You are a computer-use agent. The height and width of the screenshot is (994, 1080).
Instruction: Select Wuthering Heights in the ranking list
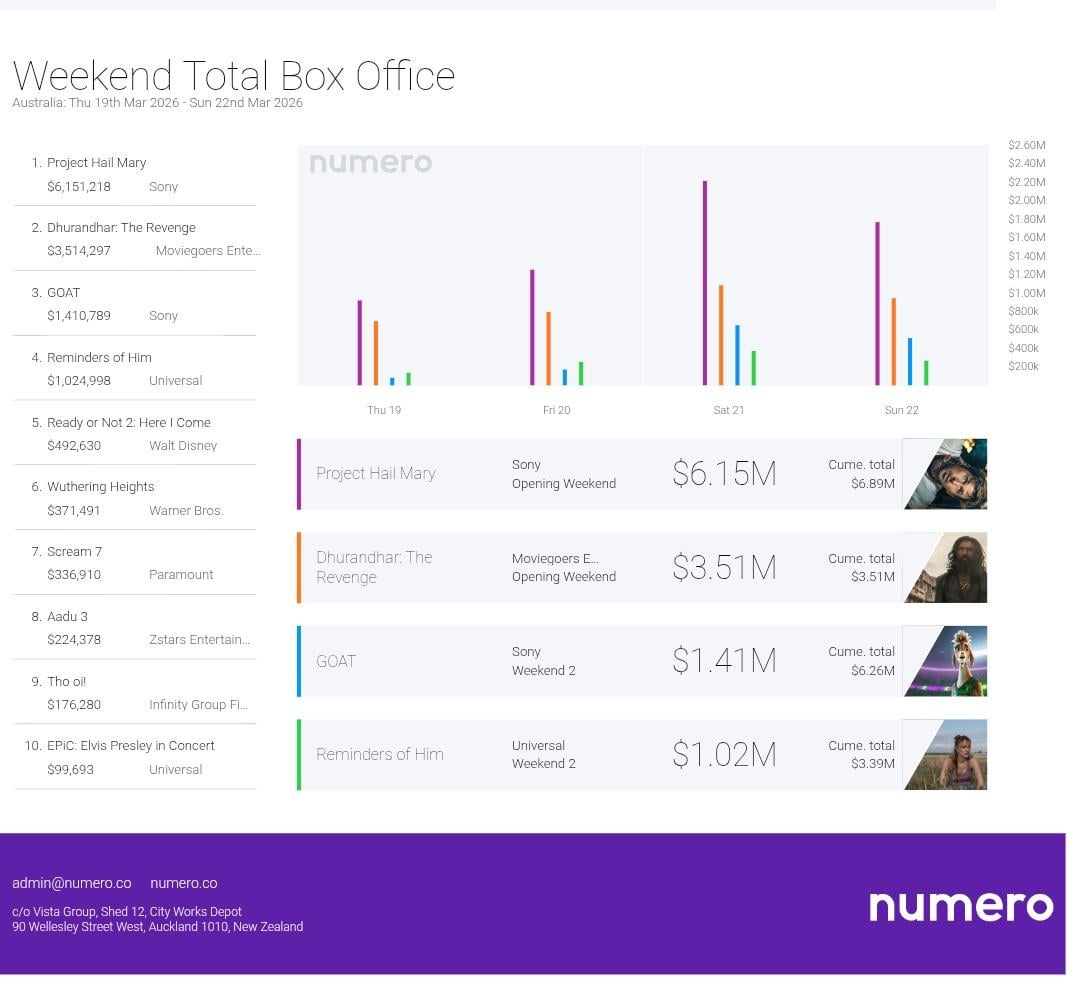(100, 487)
